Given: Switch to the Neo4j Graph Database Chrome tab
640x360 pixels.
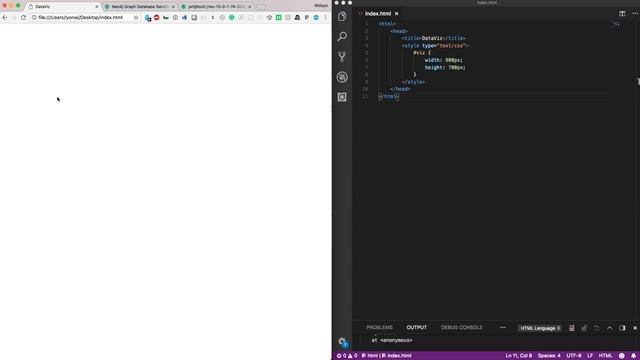Looking at the screenshot, I should pos(139,7).
